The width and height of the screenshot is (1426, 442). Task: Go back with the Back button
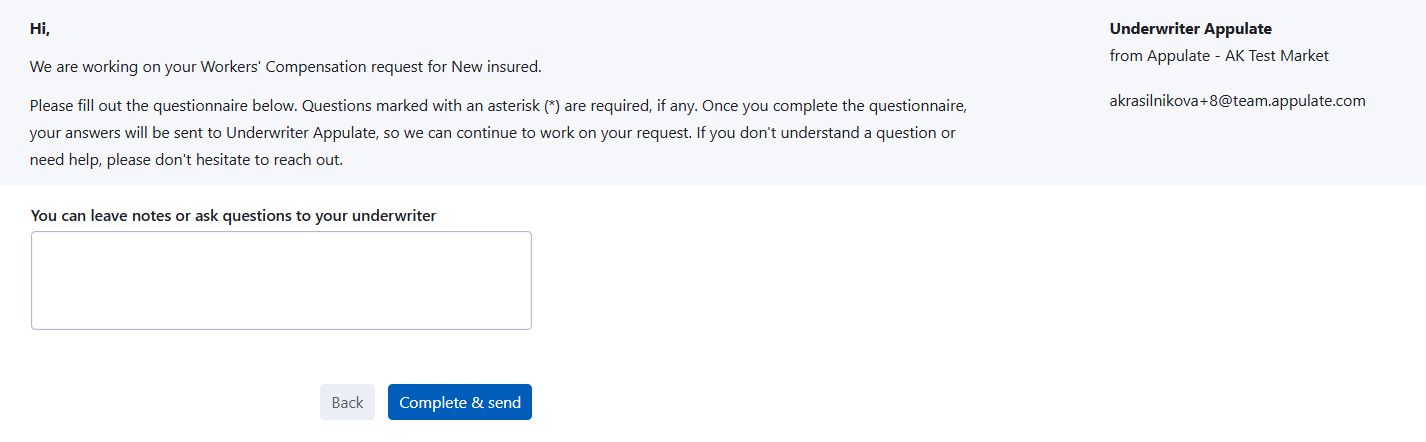point(347,402)
